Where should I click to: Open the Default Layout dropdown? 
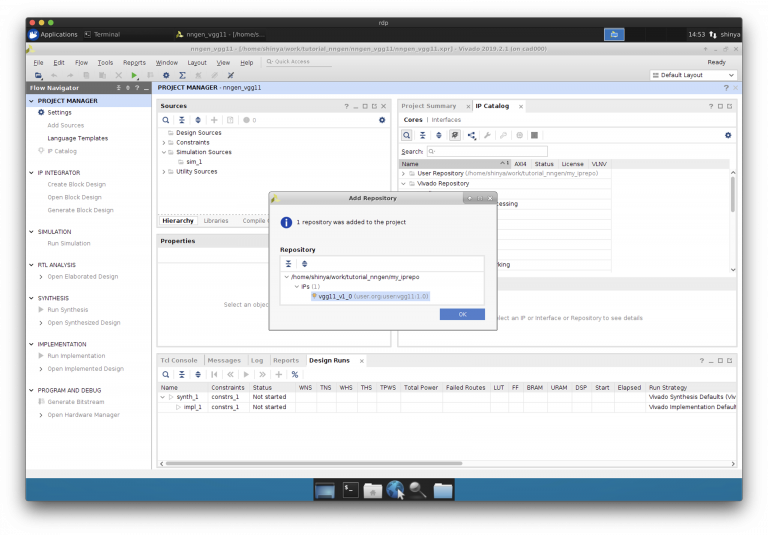693,75
